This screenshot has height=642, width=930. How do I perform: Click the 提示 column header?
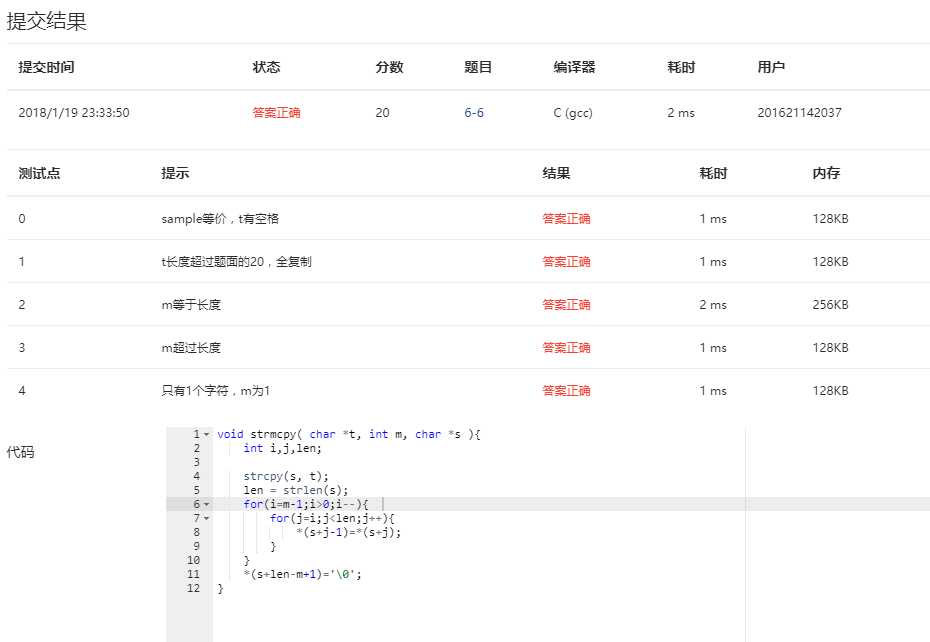click(x=175, y=173)
